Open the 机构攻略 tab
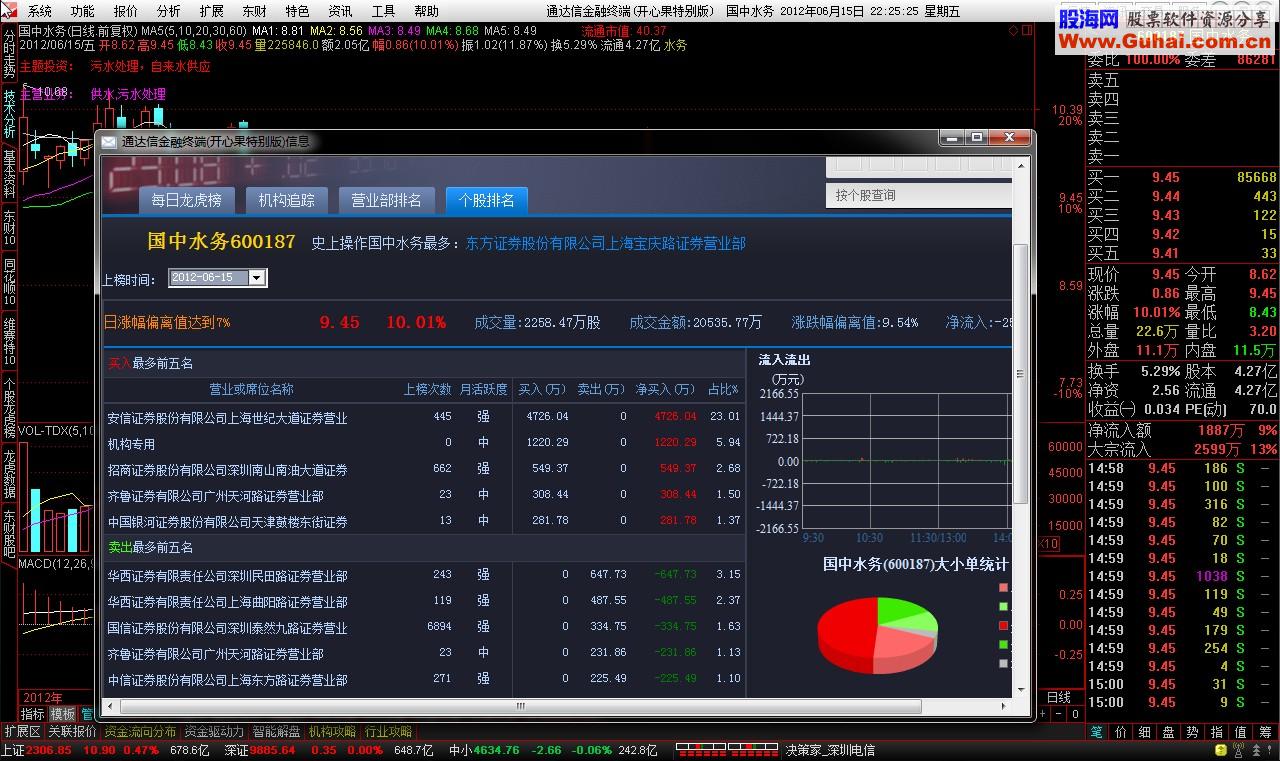This screenshot has height=761, width=1280. point(332,732)
